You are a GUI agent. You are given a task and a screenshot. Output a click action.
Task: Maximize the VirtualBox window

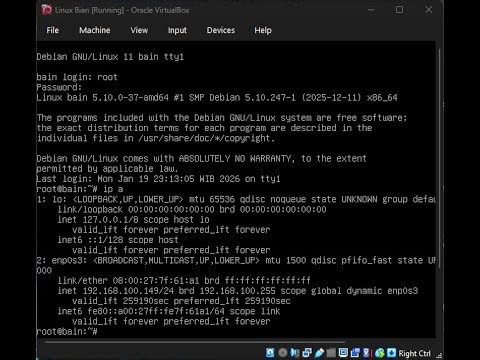[399, 10]
